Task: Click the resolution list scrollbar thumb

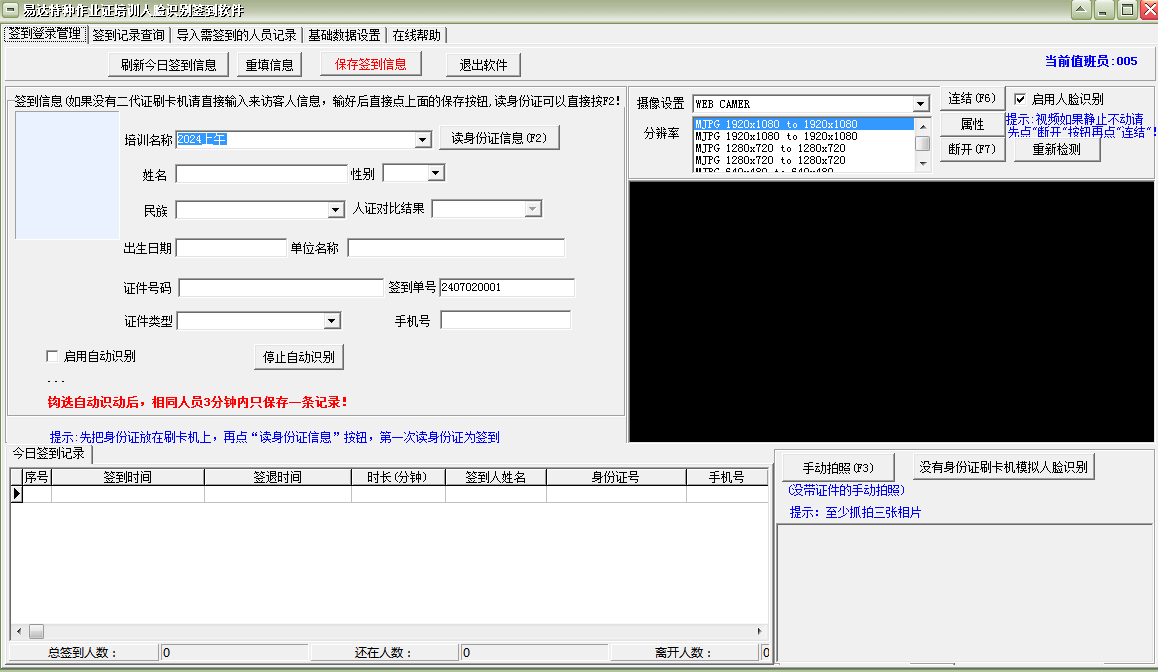Action: click(922, 143)
